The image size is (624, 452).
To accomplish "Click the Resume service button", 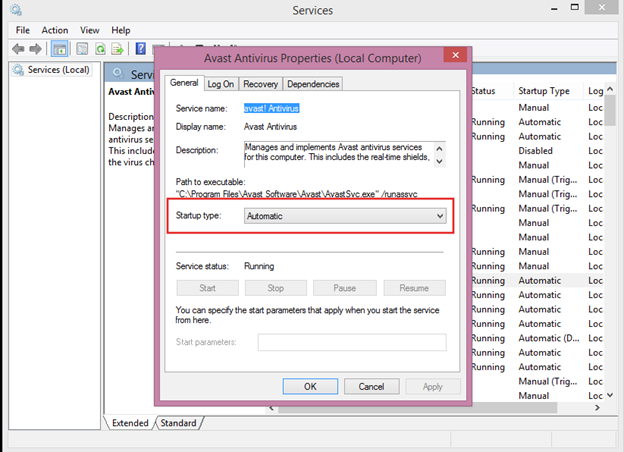I will [x=414, y=288].
